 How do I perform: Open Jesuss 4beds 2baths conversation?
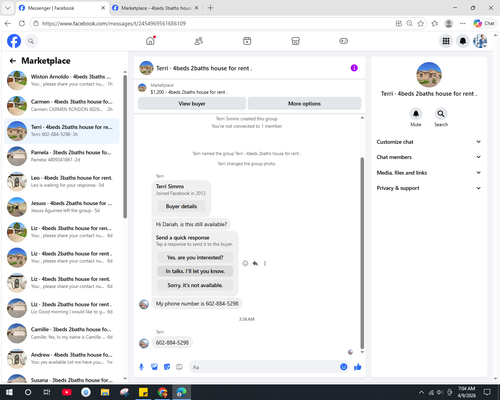(x=62, y=207)
